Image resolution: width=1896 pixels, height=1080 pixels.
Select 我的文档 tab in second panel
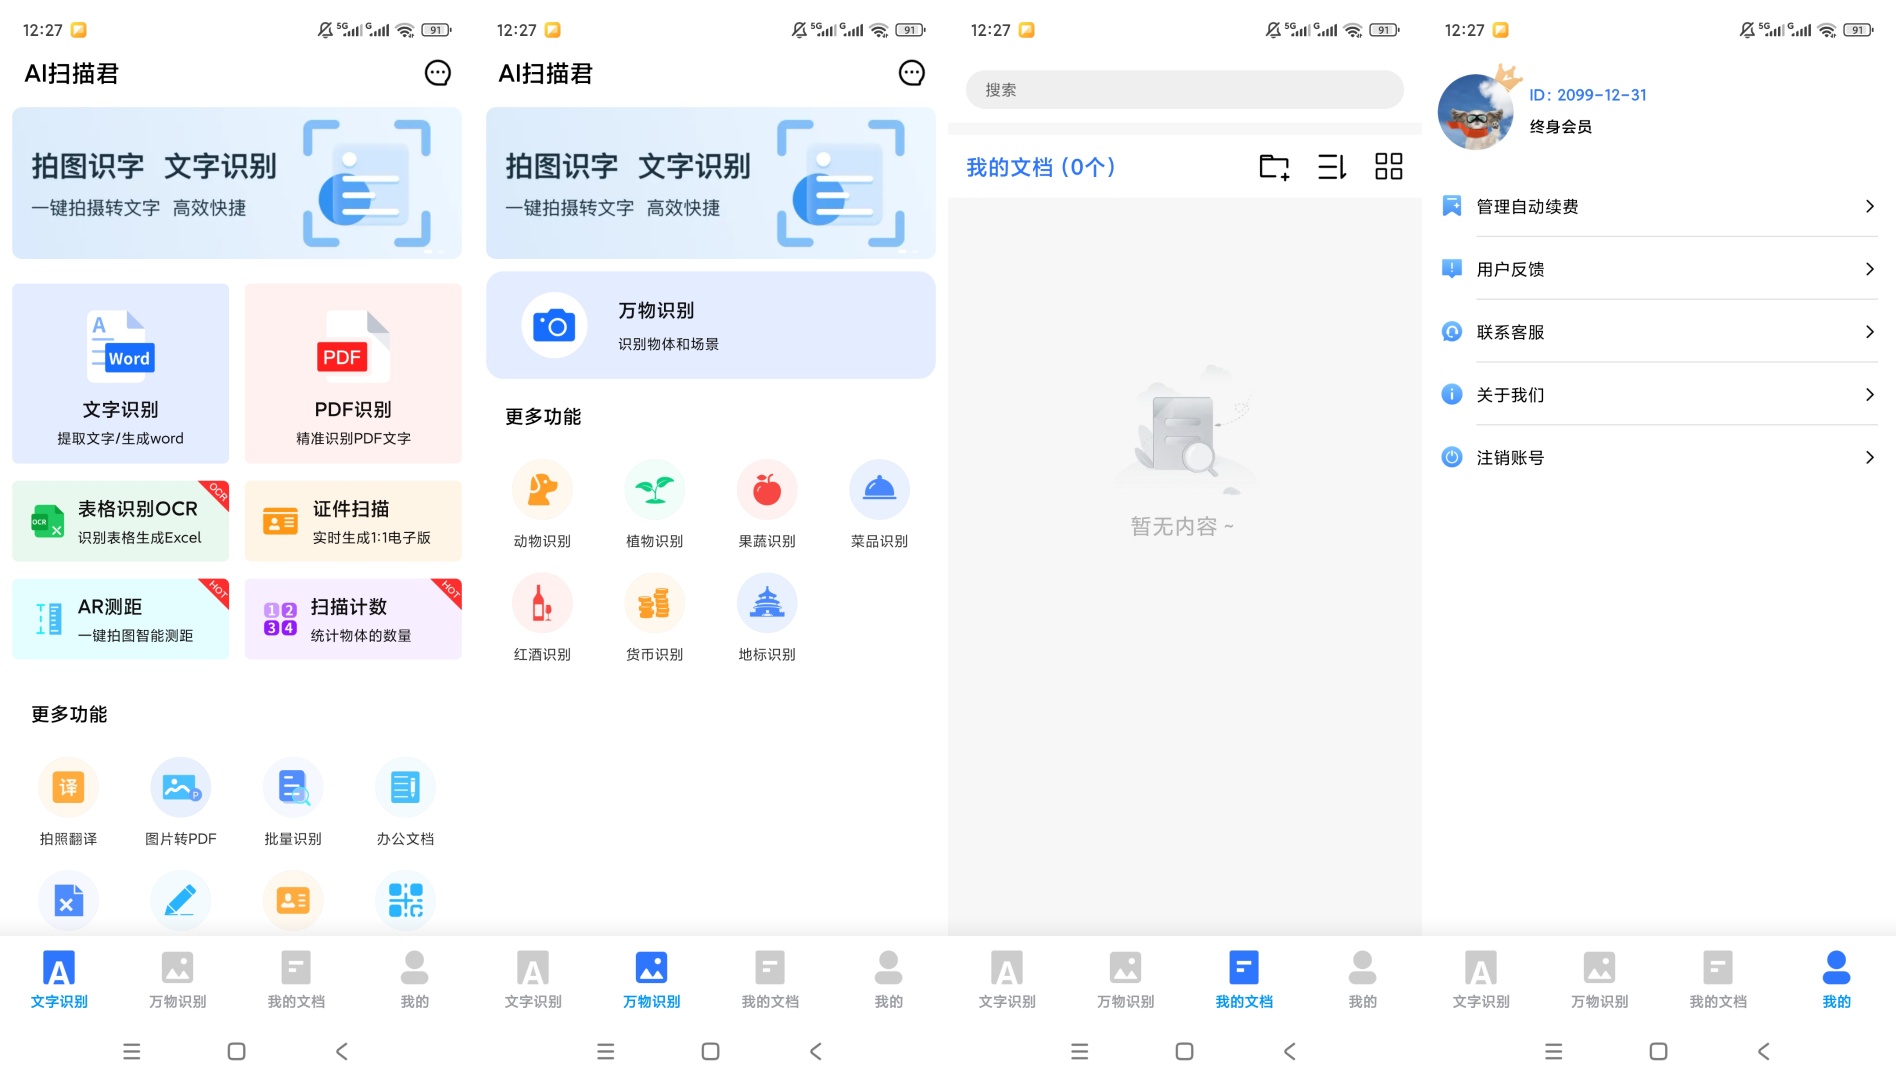click(770, 979)
